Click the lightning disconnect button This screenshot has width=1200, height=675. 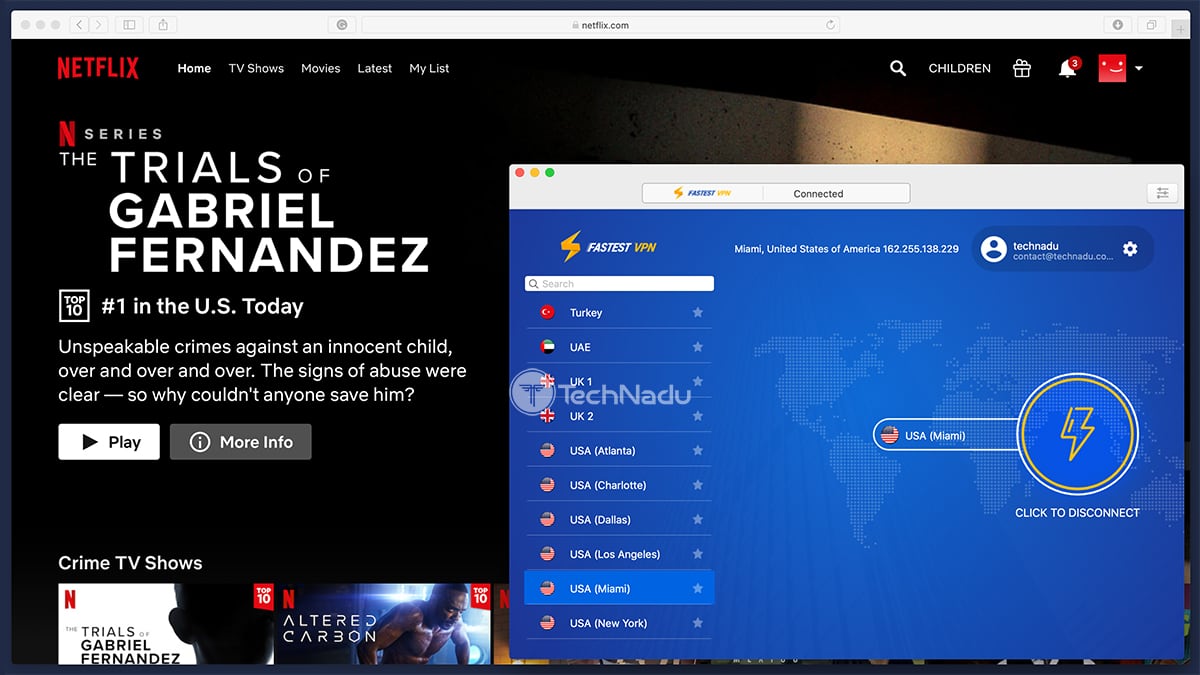click(x=1078, y=434)
